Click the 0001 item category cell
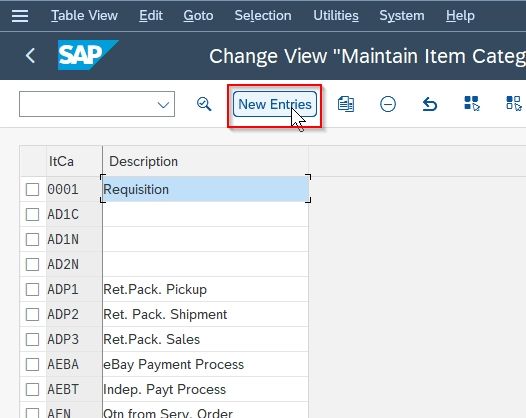This screenshot has width=526, height=418. (74, 190)
